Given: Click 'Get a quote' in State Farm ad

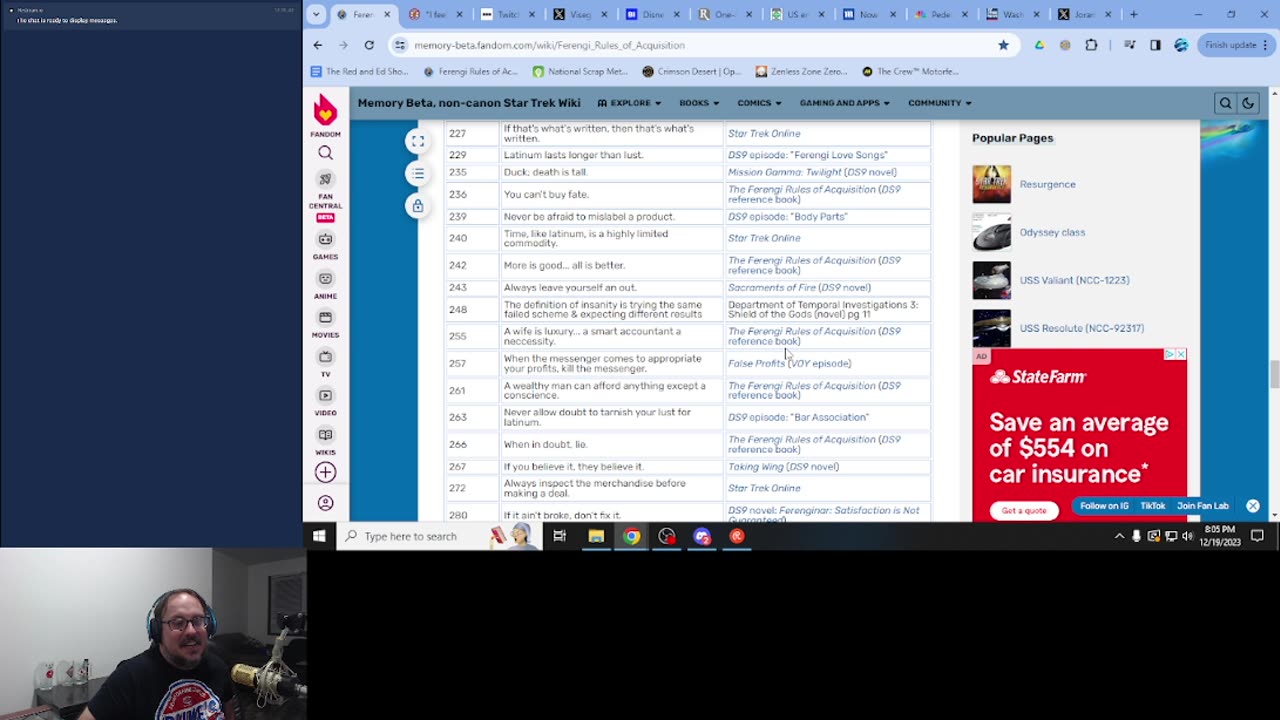Looking at the screenshot, I should 1024,510.
